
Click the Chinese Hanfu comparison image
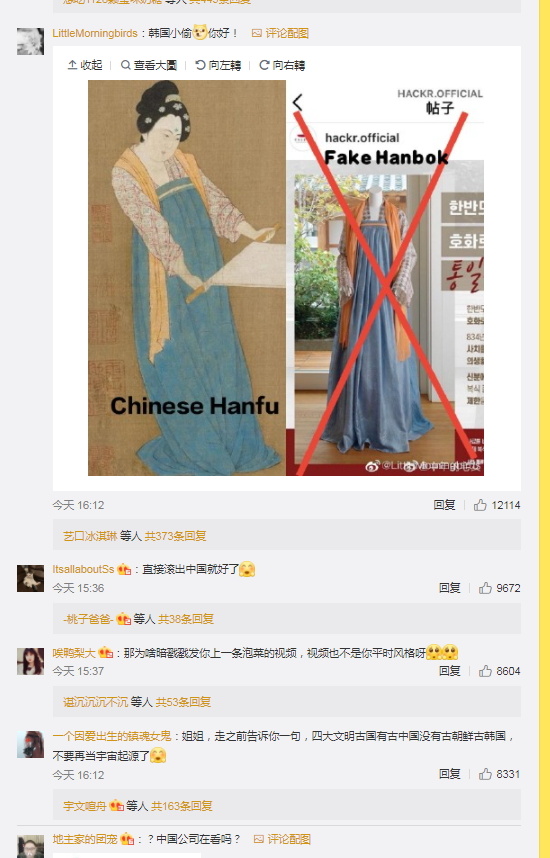(286, 278)
